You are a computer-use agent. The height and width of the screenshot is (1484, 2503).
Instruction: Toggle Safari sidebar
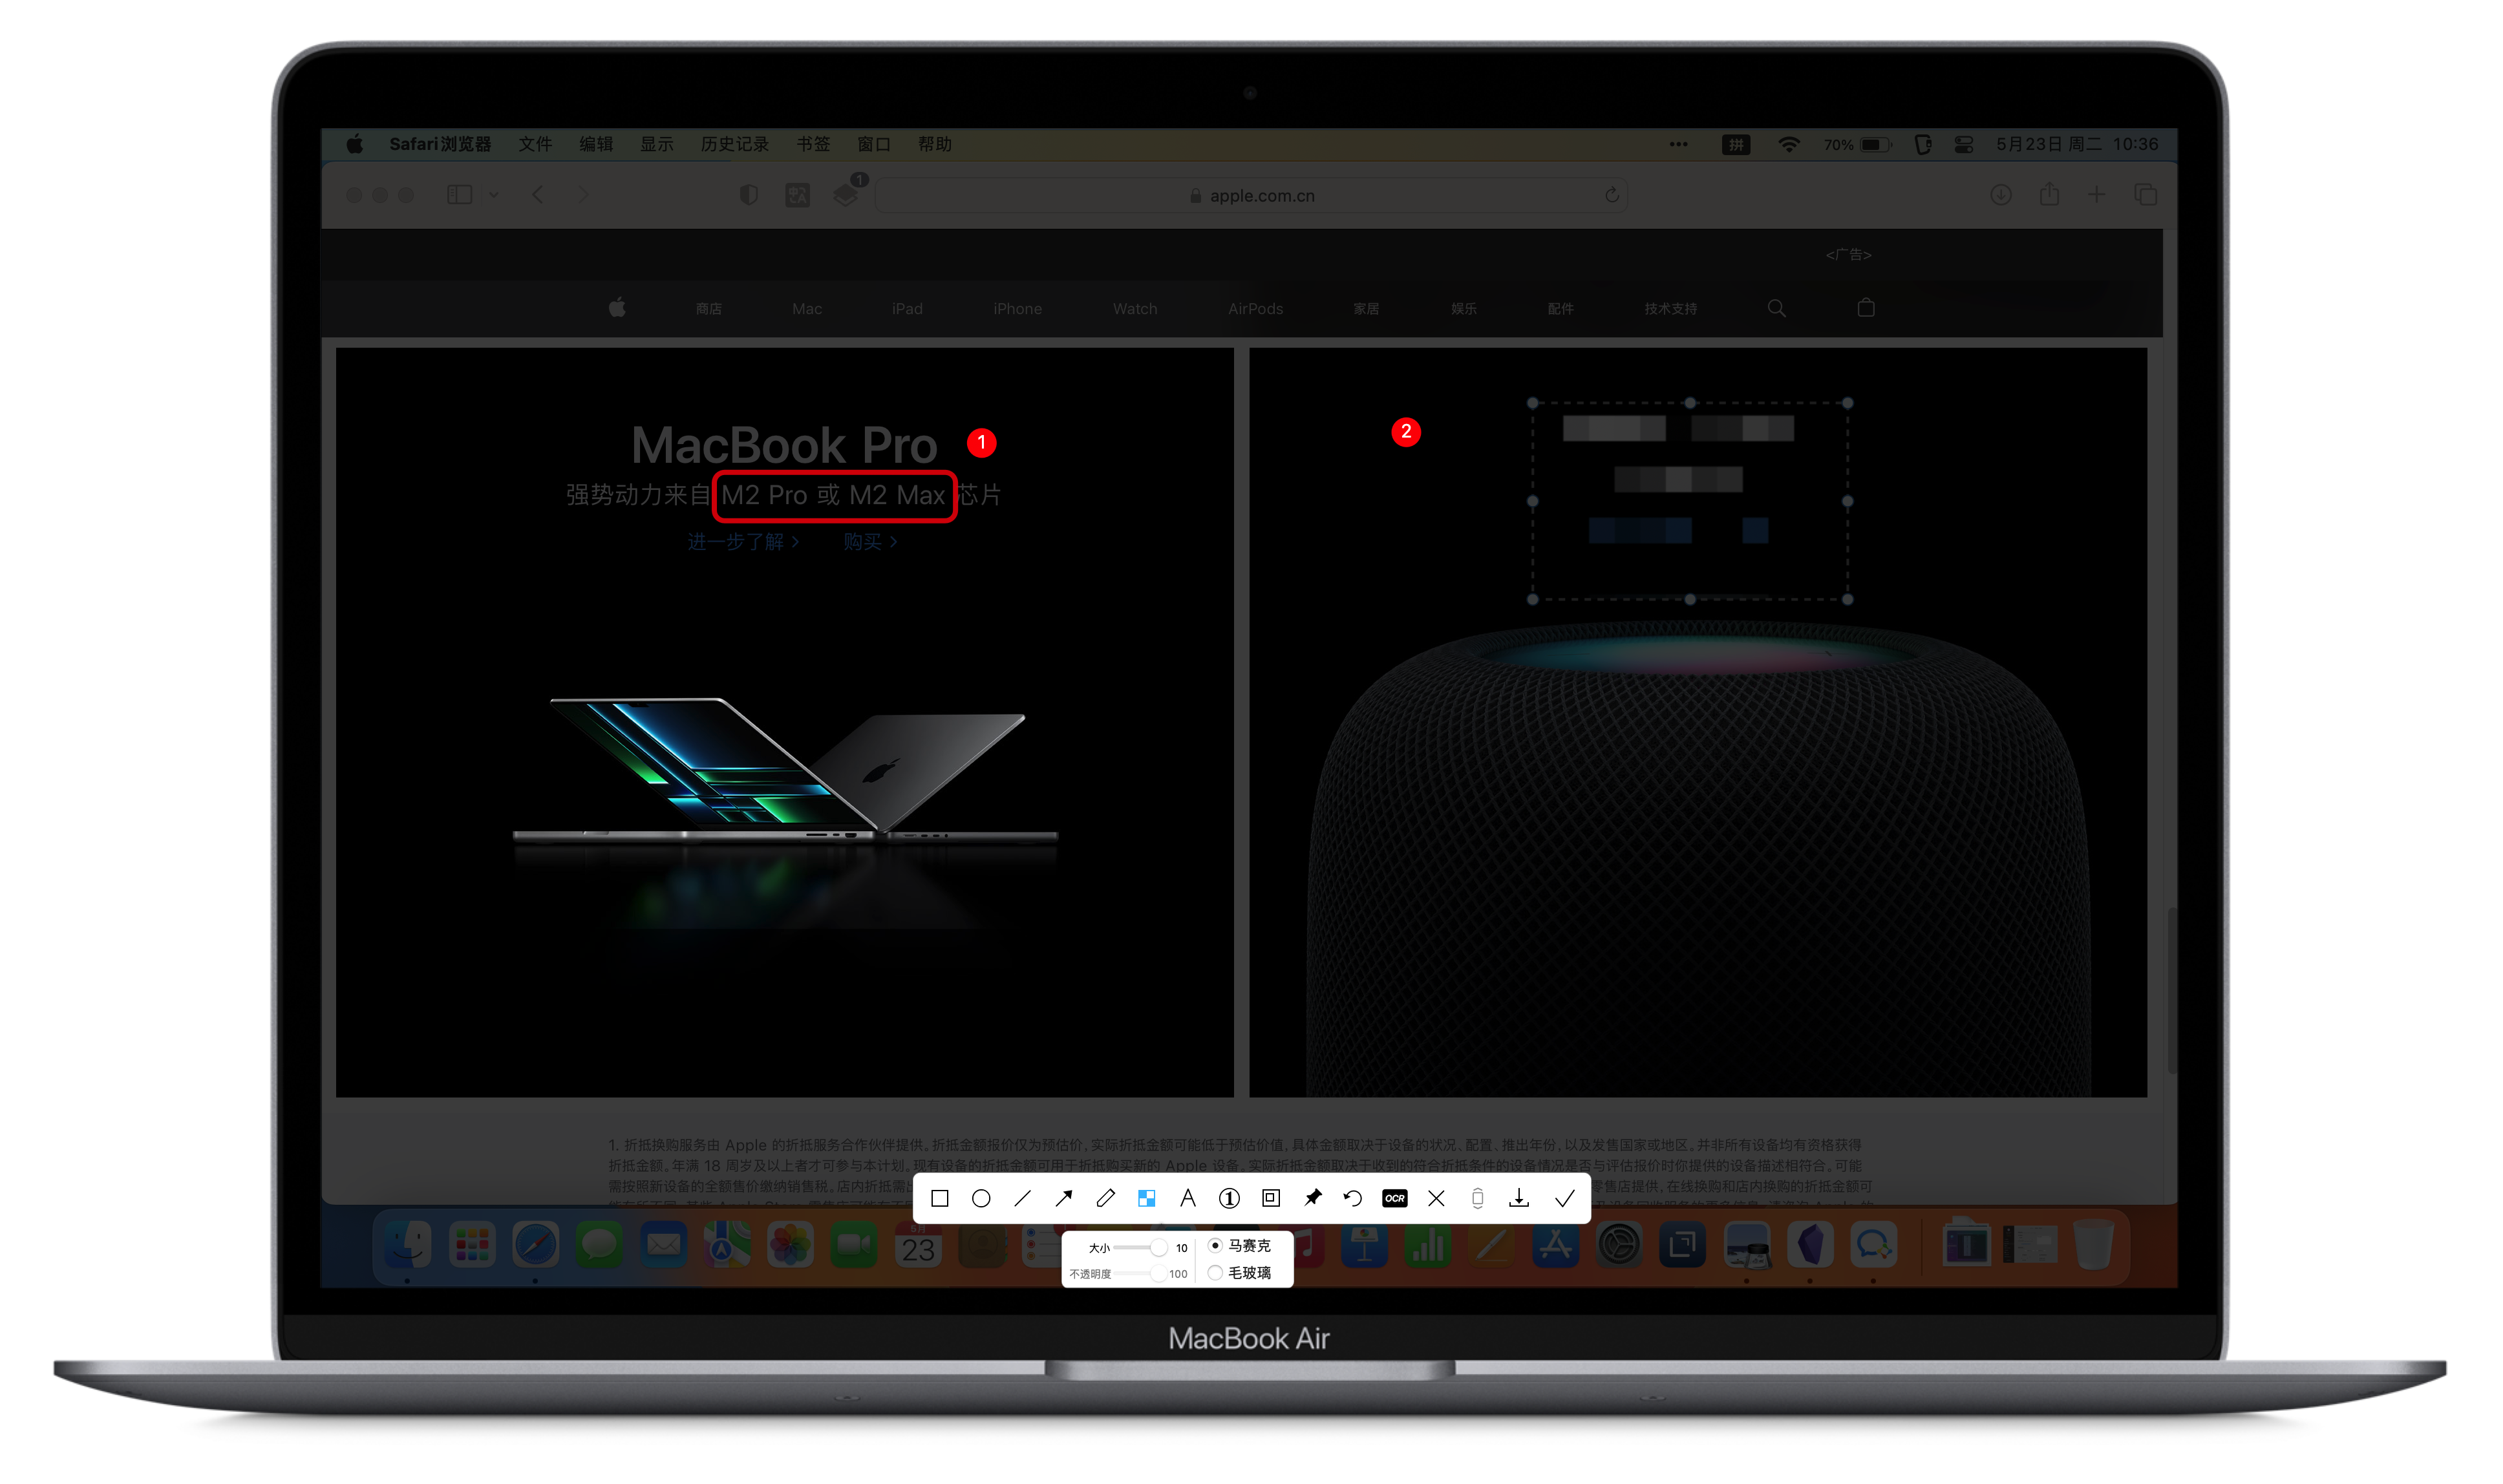tap(459, 195)
